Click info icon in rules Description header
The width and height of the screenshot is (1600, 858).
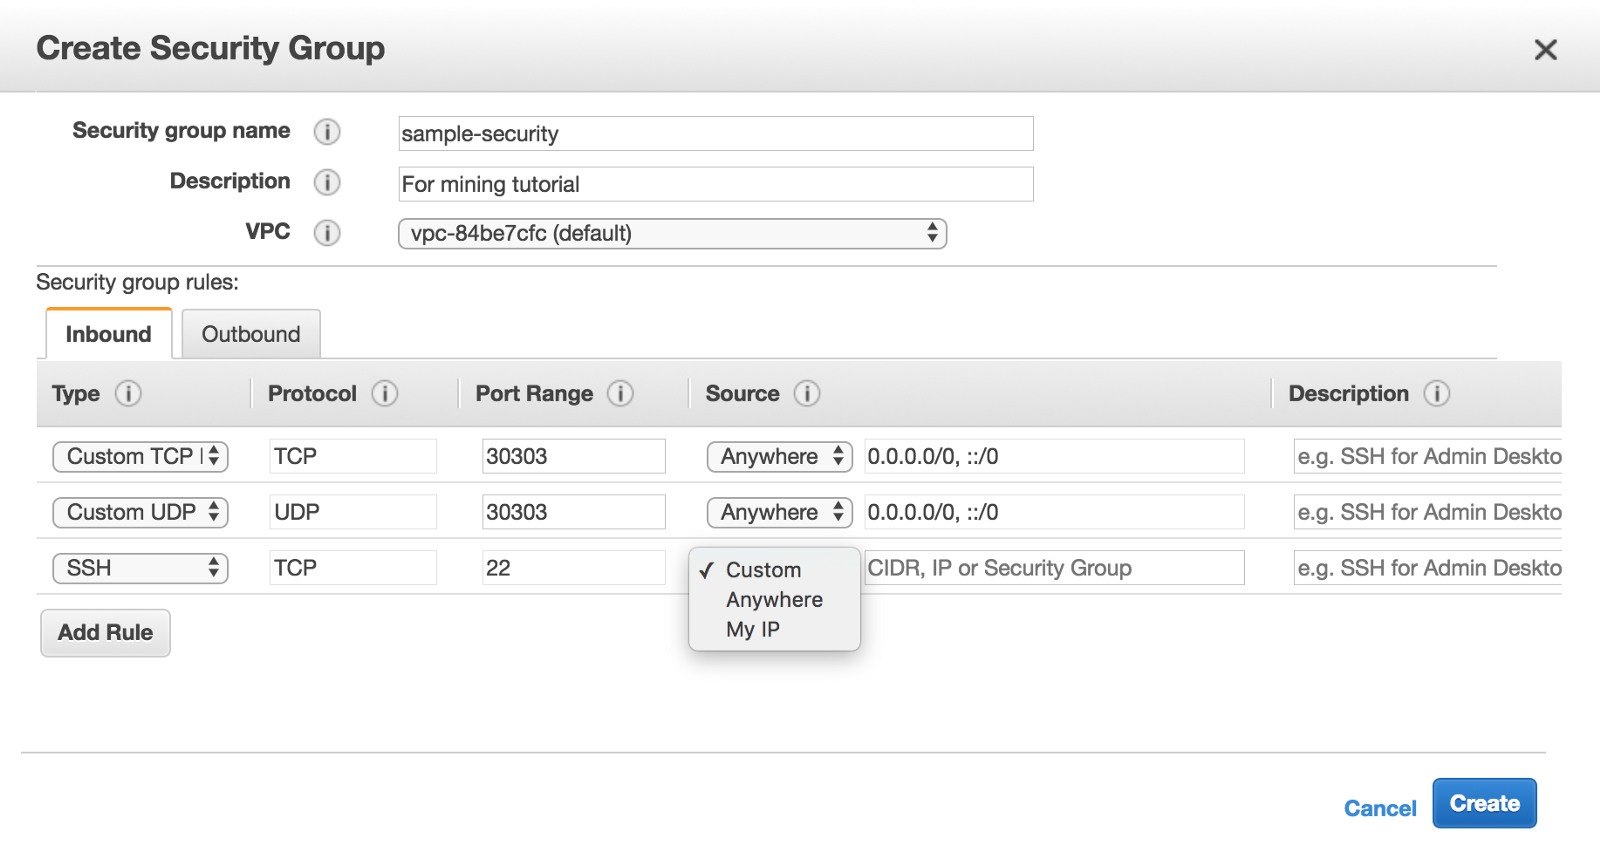coord(1437,393)
